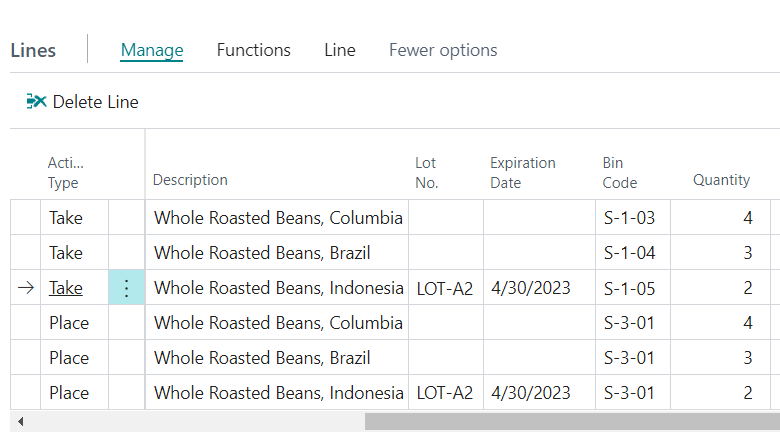
Task: Click the left scroll arrow of horizontal scrollbar
Action: (x=20, y=422)
